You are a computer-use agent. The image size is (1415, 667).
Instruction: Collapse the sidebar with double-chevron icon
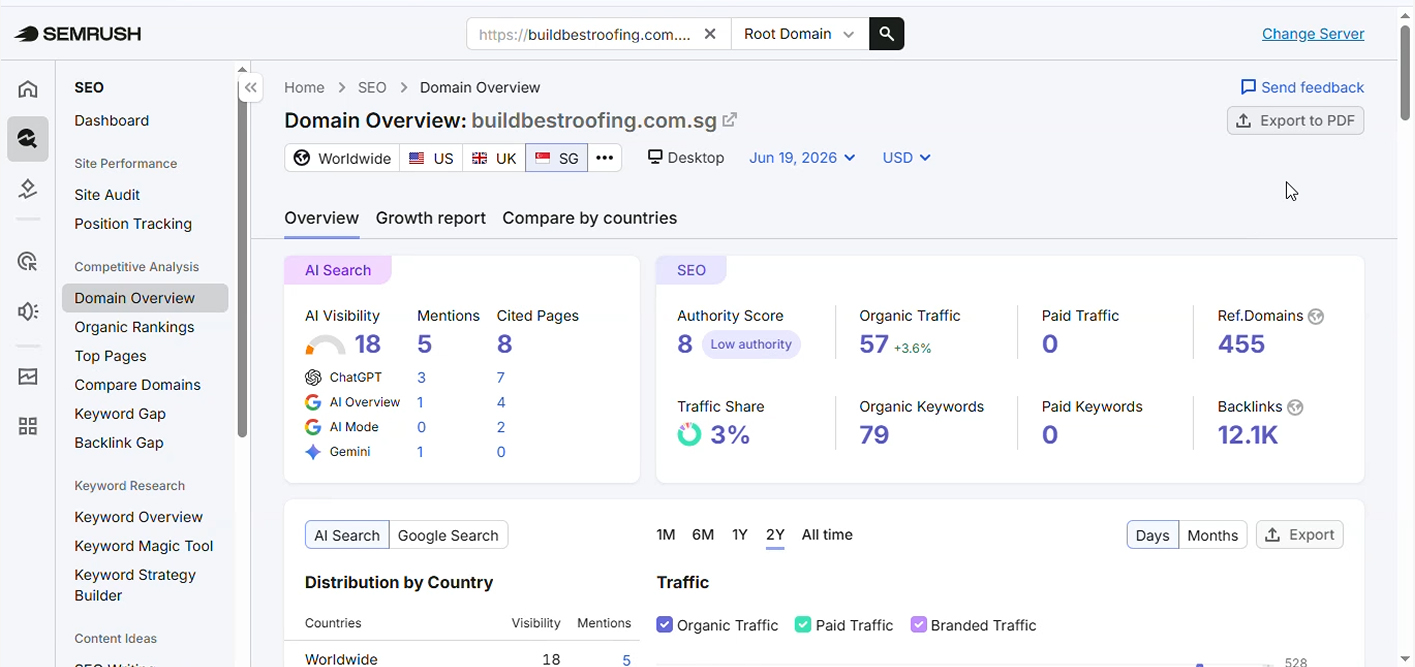point(251,88)
